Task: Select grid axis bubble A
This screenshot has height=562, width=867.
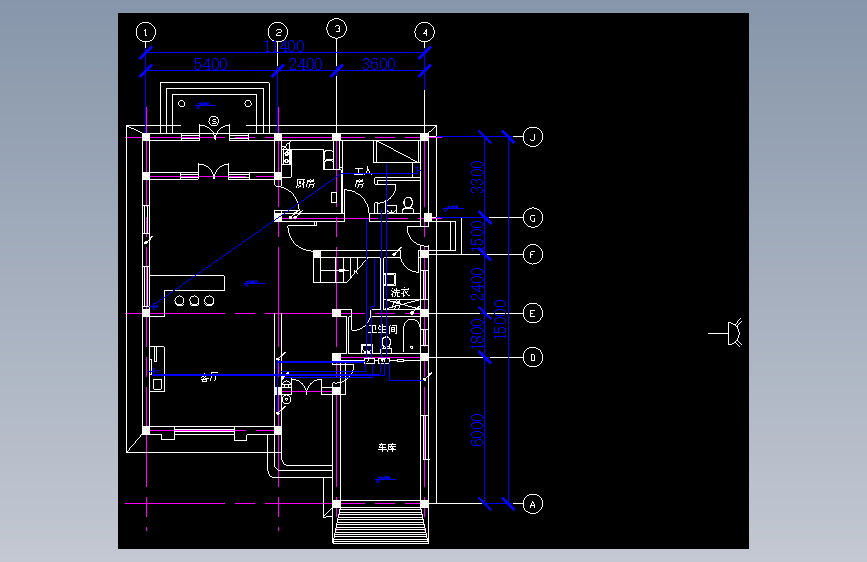Action: tap(533, 504)
